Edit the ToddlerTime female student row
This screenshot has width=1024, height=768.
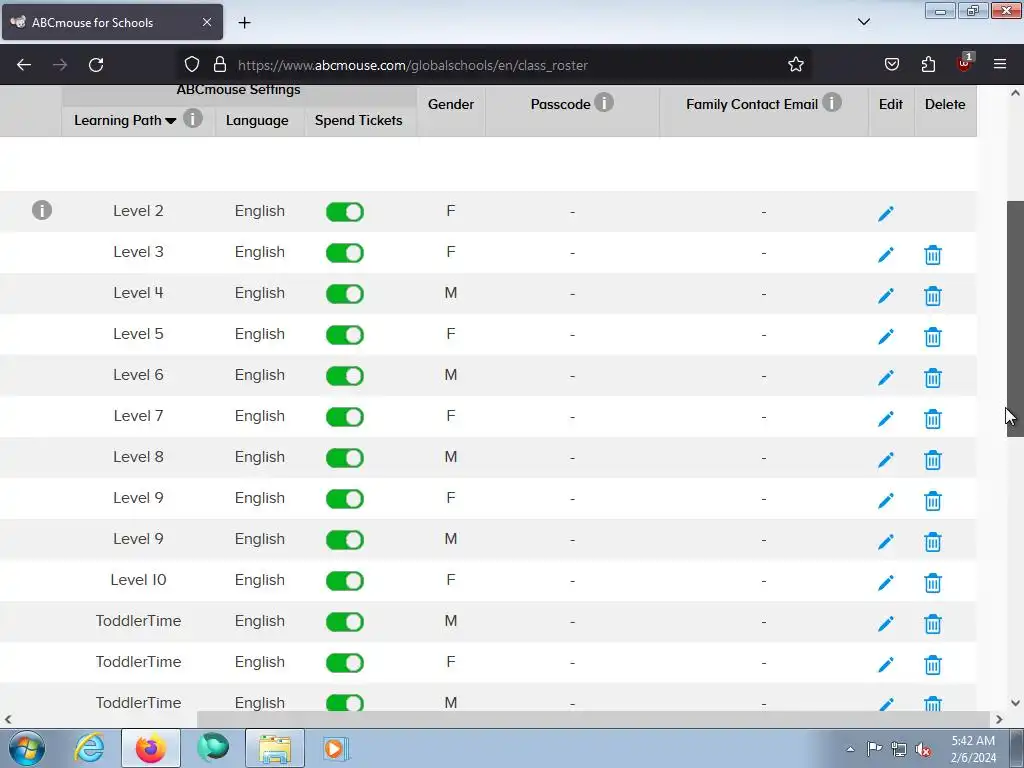(886, 665)
